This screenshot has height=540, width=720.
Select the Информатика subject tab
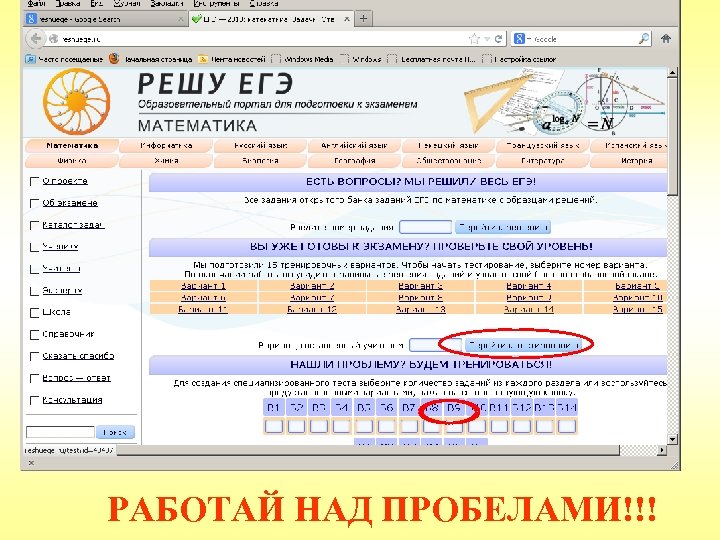[166, 146]
